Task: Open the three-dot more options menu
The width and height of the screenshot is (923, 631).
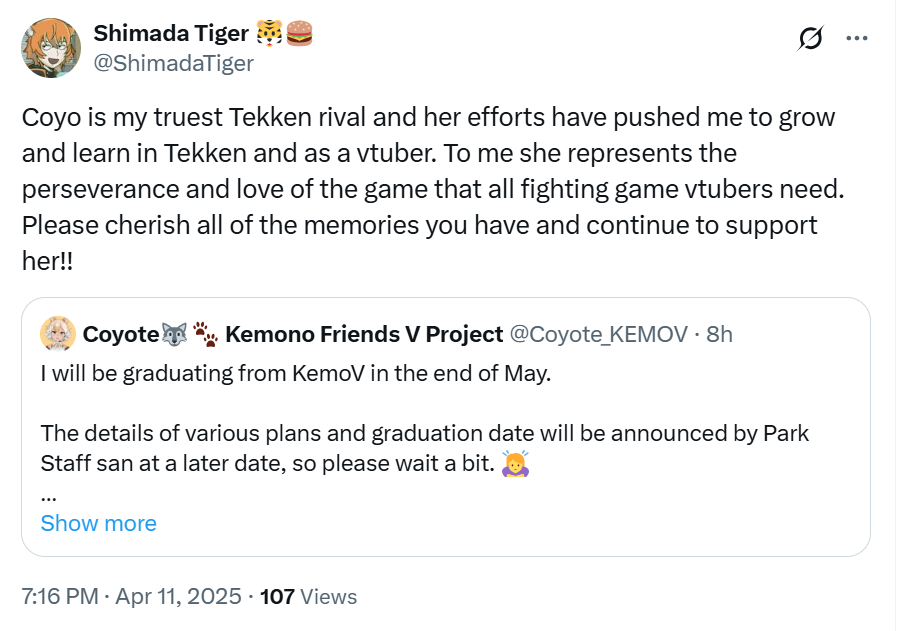Action: 857,39
